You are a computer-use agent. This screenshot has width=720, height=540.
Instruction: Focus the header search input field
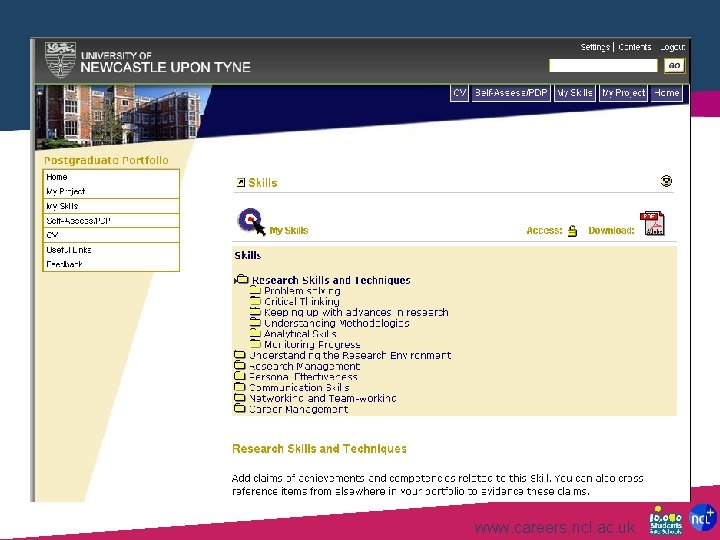[x=603, y=66]
